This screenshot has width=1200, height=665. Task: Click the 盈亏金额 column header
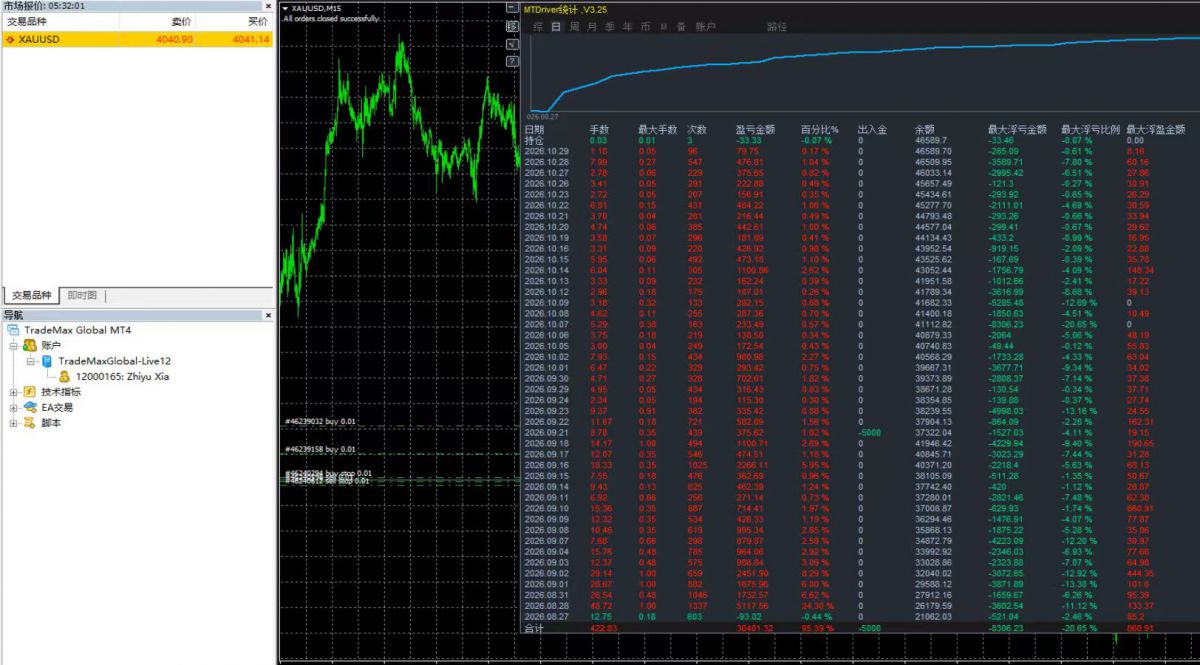tap(755, 129)
